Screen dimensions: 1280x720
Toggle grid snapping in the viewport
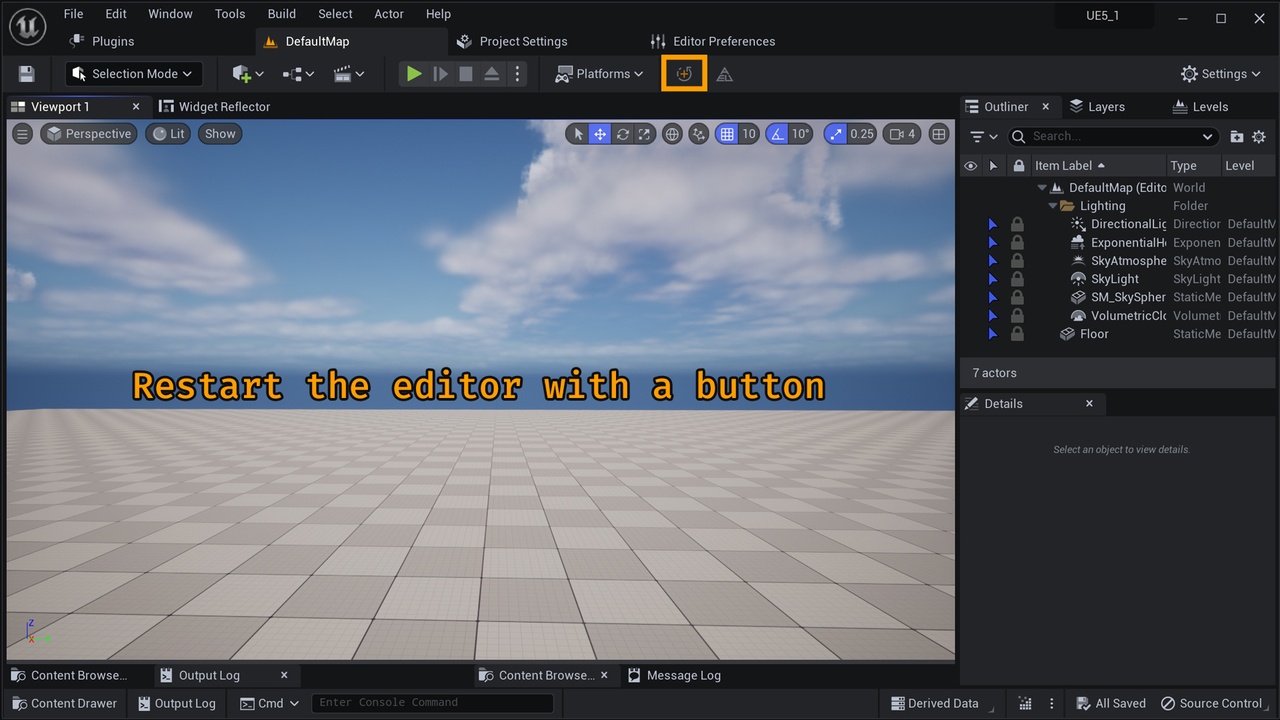pyautogui.click(x=727, y=134)
